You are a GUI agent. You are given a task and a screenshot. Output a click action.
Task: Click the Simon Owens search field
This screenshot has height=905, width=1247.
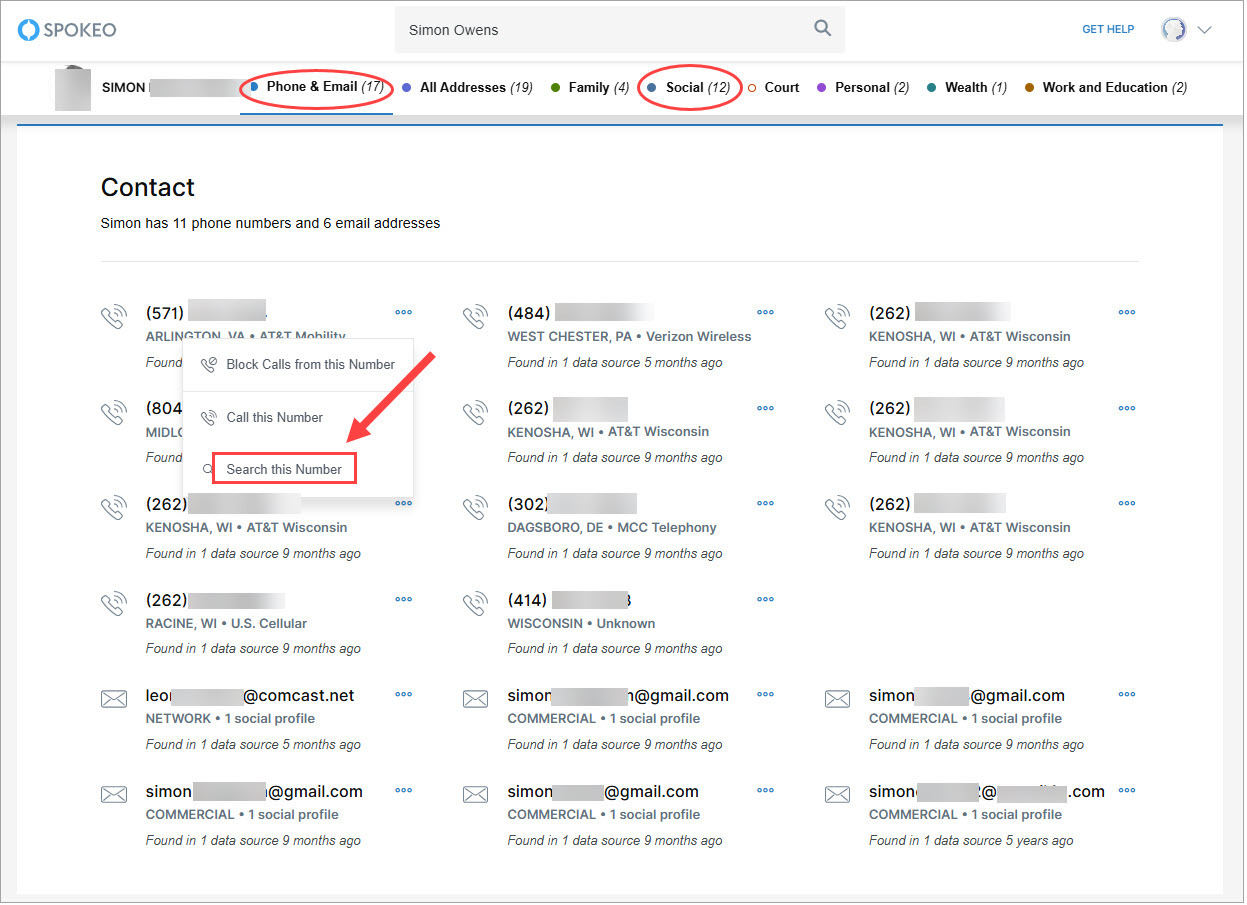click(605, 30)
